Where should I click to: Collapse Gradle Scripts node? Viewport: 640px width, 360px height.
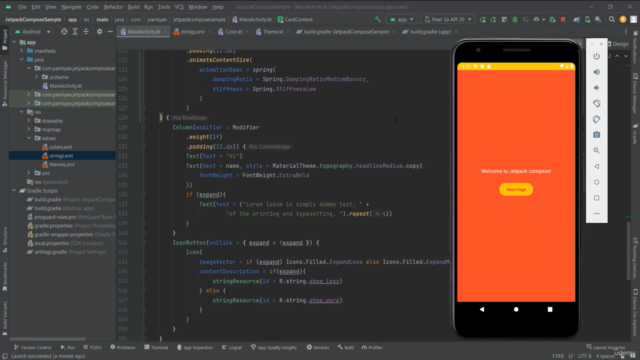pyautogui.click(x=14, y=191)
